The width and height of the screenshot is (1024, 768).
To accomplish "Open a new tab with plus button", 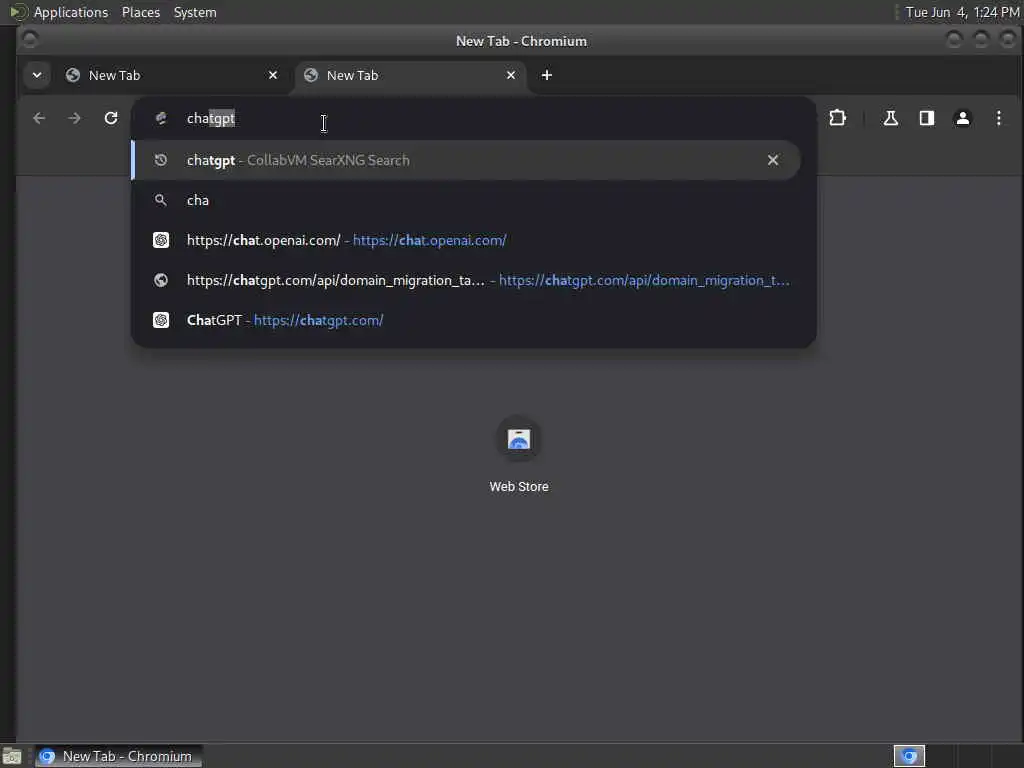I will coord(547,75).
